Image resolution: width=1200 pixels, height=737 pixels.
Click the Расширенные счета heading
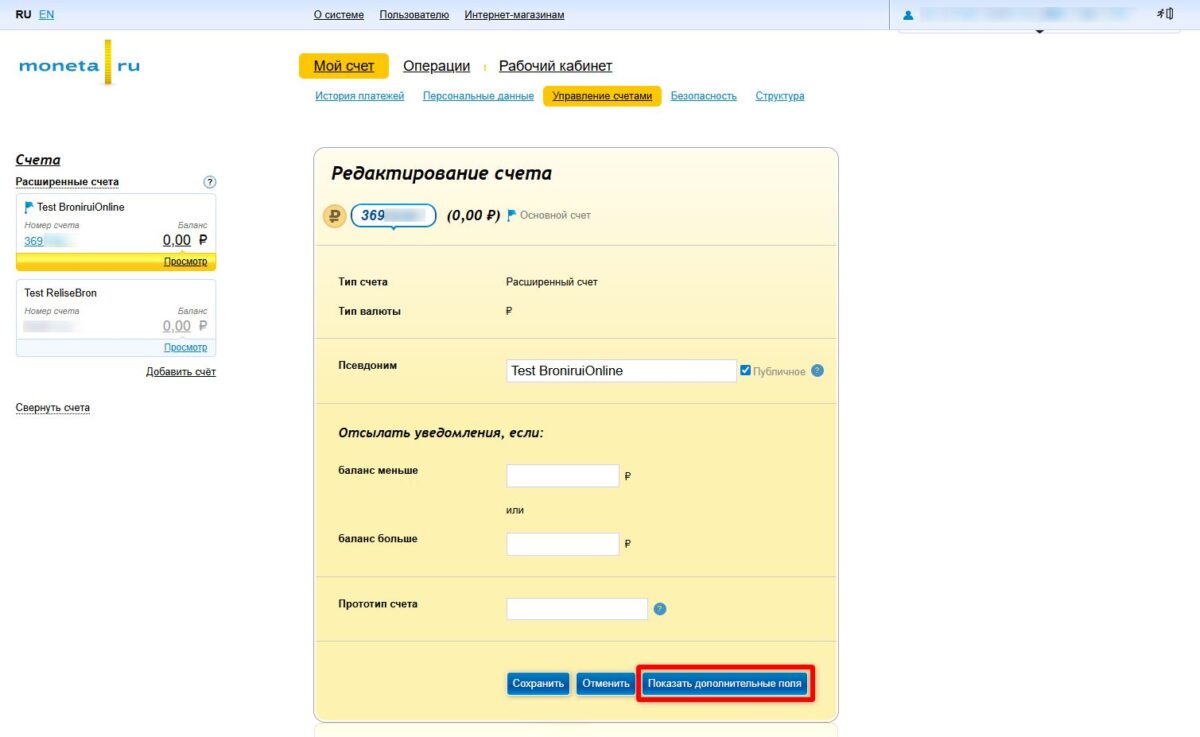67,182
